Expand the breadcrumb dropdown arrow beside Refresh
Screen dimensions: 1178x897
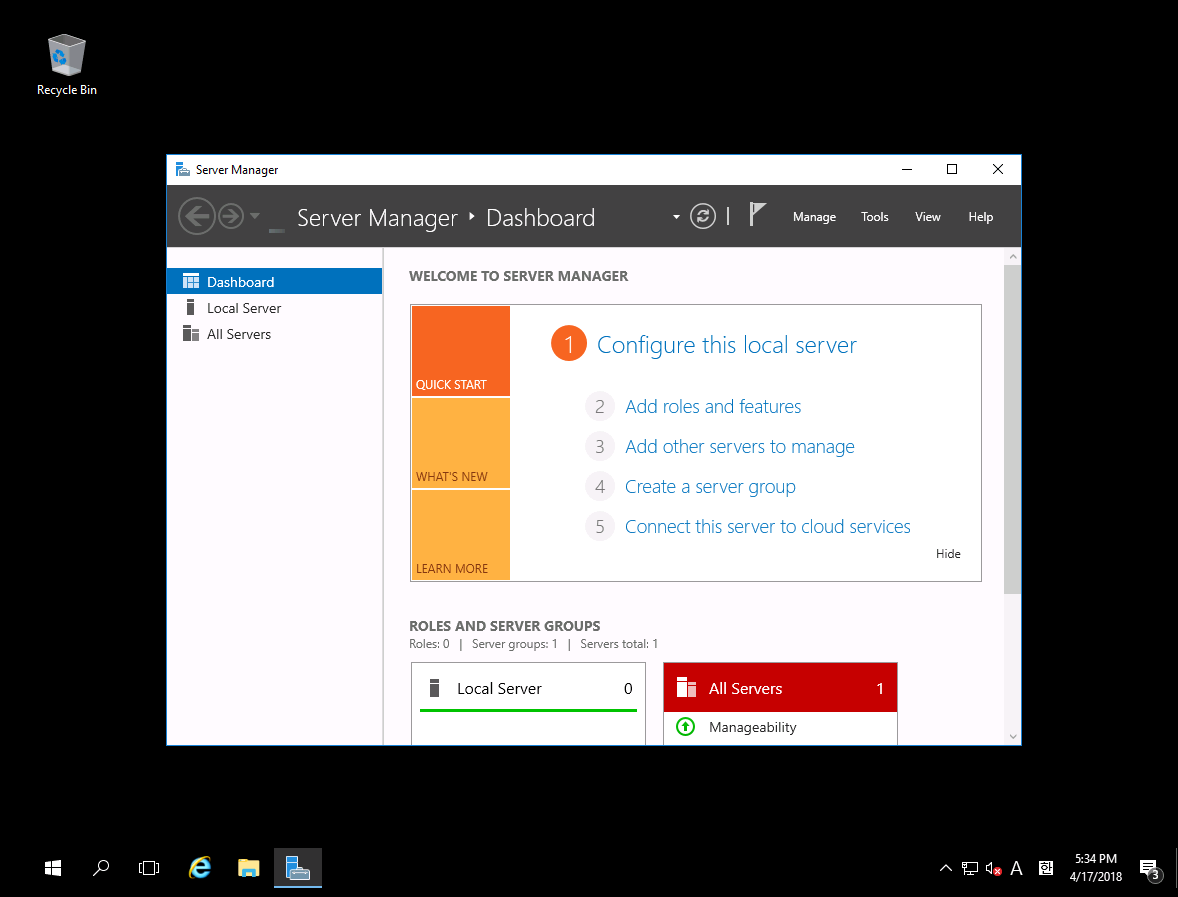pyautogui.click(x=676, y=217)
